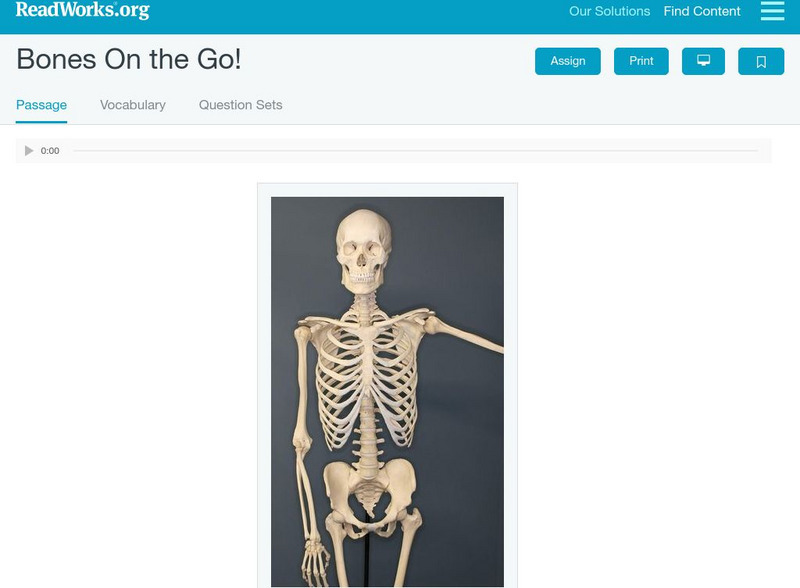Stay on the Passage tab
This screenshot has width=800, height=588.
41,105
